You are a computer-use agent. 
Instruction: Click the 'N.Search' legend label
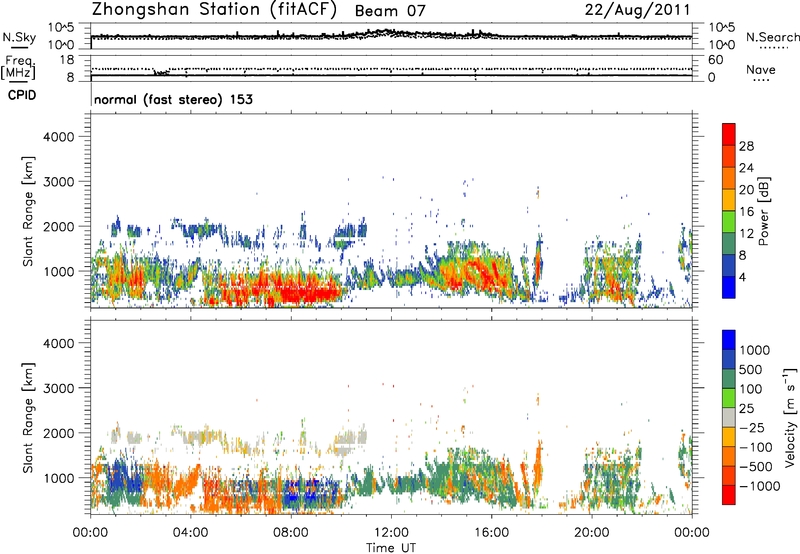[x=772, y=37]
